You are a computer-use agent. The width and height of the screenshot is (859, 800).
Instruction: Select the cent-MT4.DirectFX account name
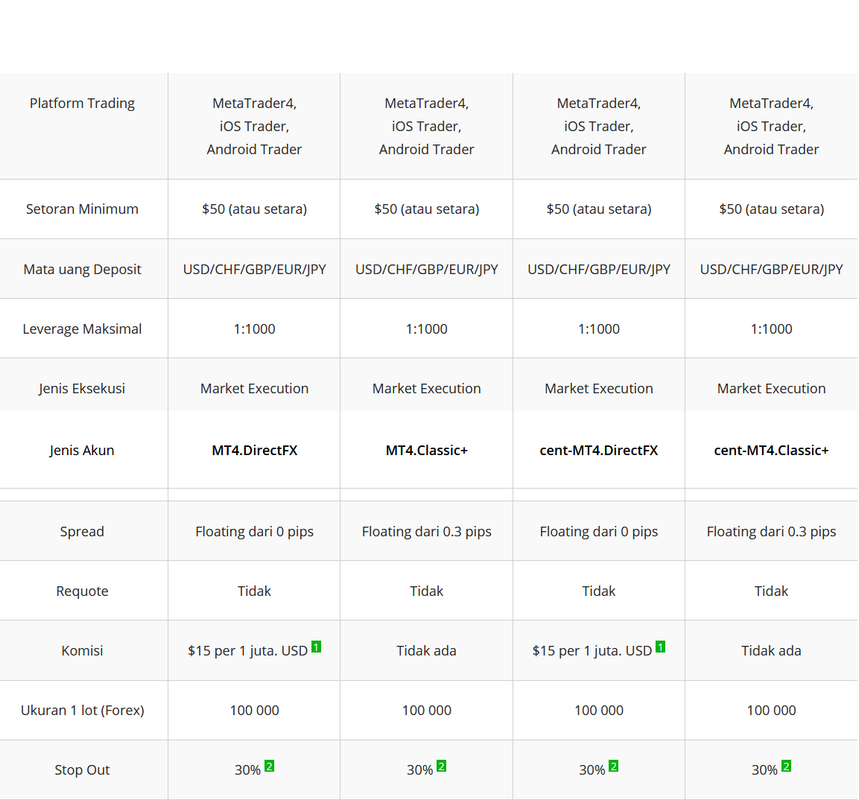click(598, 450)
